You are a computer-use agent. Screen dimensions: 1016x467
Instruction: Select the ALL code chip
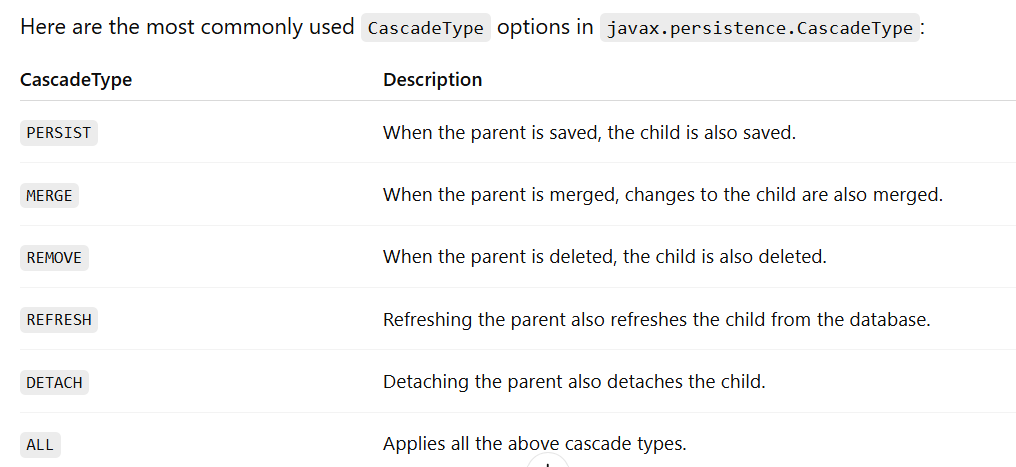pos(40,445)
